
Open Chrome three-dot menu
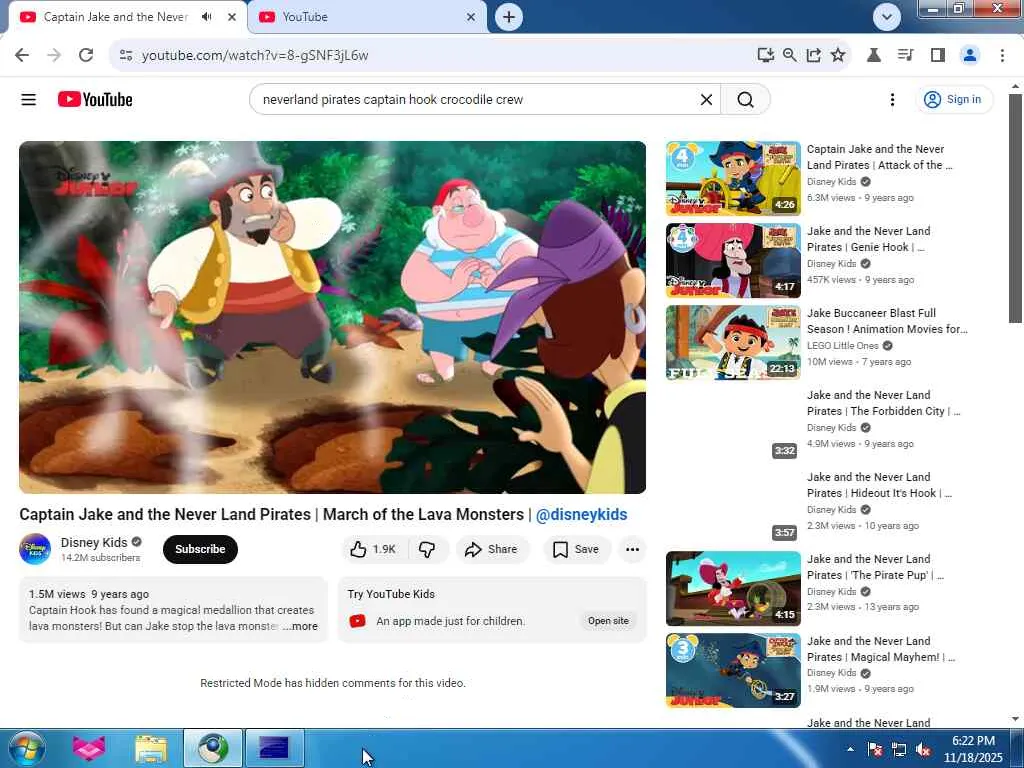click(x=1002, y=55)
